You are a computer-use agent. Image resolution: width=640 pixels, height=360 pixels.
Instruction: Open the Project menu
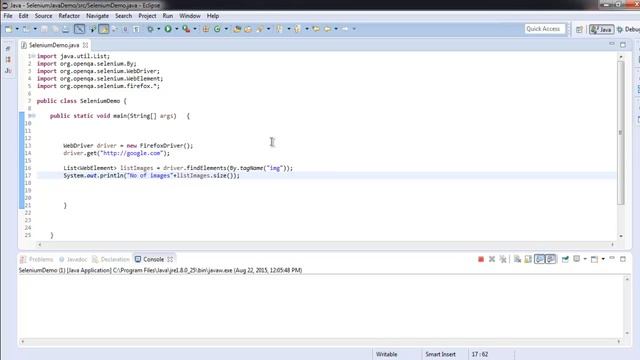pos(147,16)
